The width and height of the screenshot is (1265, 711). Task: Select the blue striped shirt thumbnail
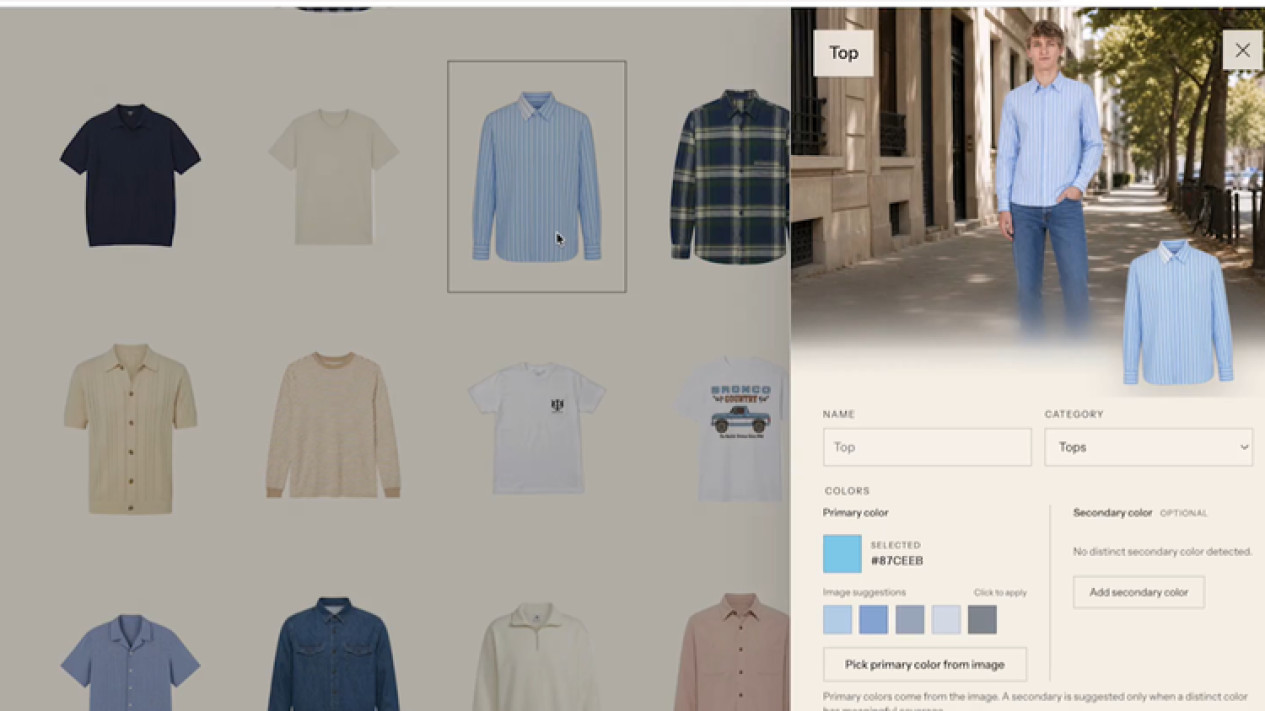537,177
